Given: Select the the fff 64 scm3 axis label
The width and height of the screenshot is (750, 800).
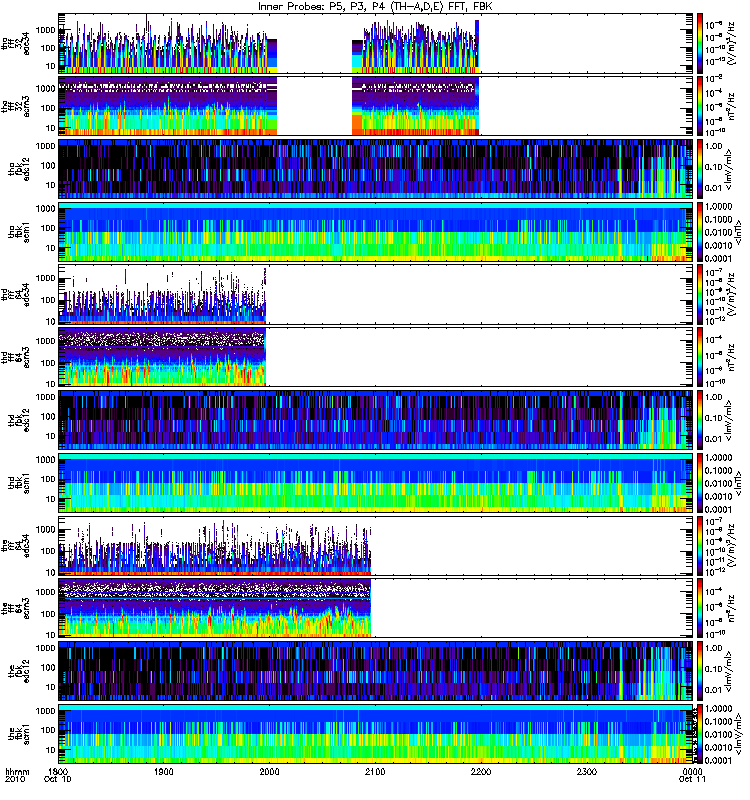Looking at the screenshot, I should pyautogui.click(x=15, y=608).
